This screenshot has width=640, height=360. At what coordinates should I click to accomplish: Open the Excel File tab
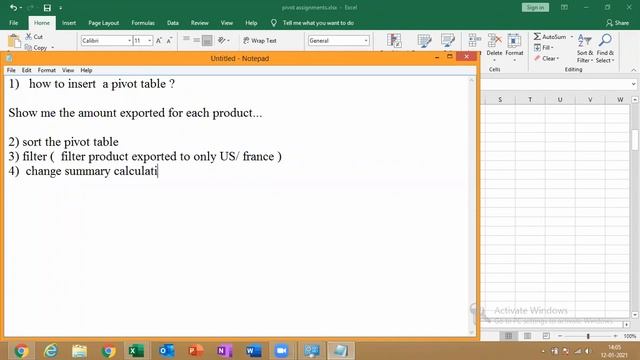pyautogui.click(x=13, y=23)
